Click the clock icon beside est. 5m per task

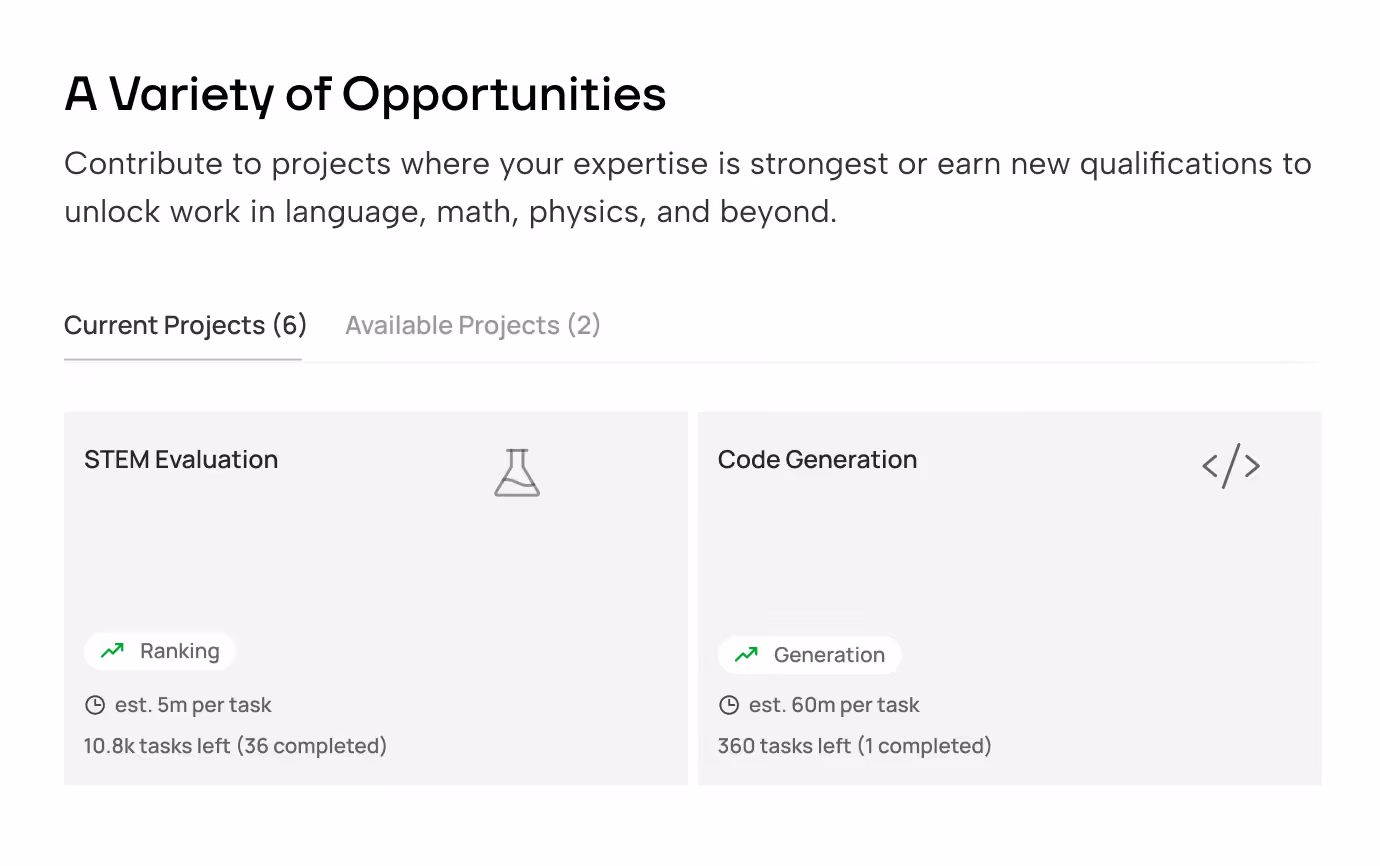[95, 705]
